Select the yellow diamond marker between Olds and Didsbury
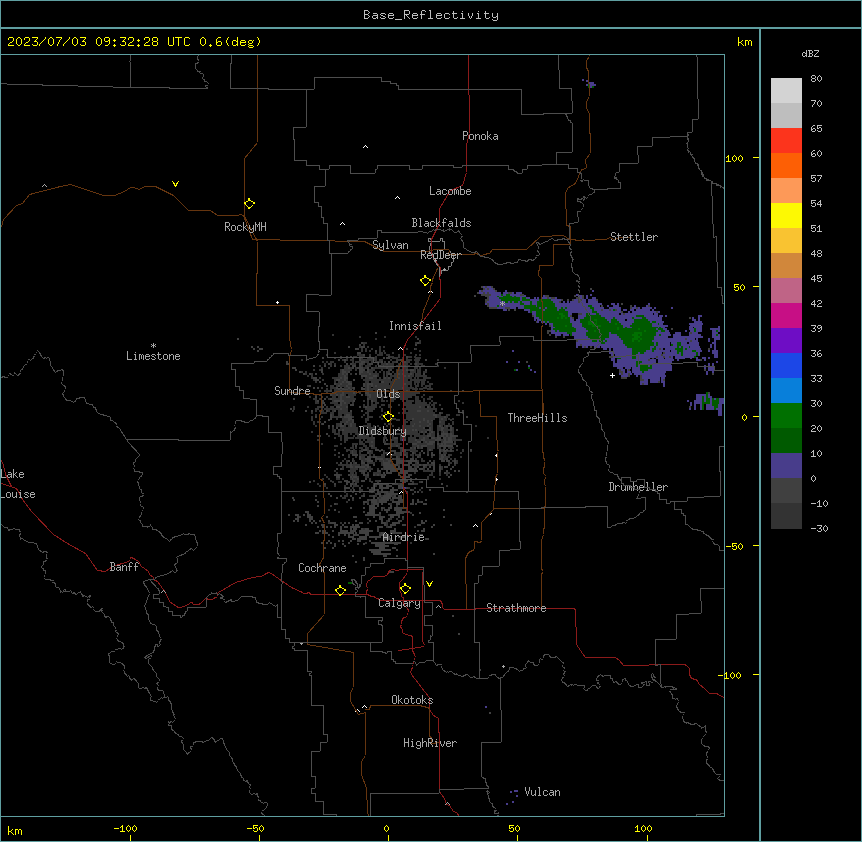 tap(388, 417)
